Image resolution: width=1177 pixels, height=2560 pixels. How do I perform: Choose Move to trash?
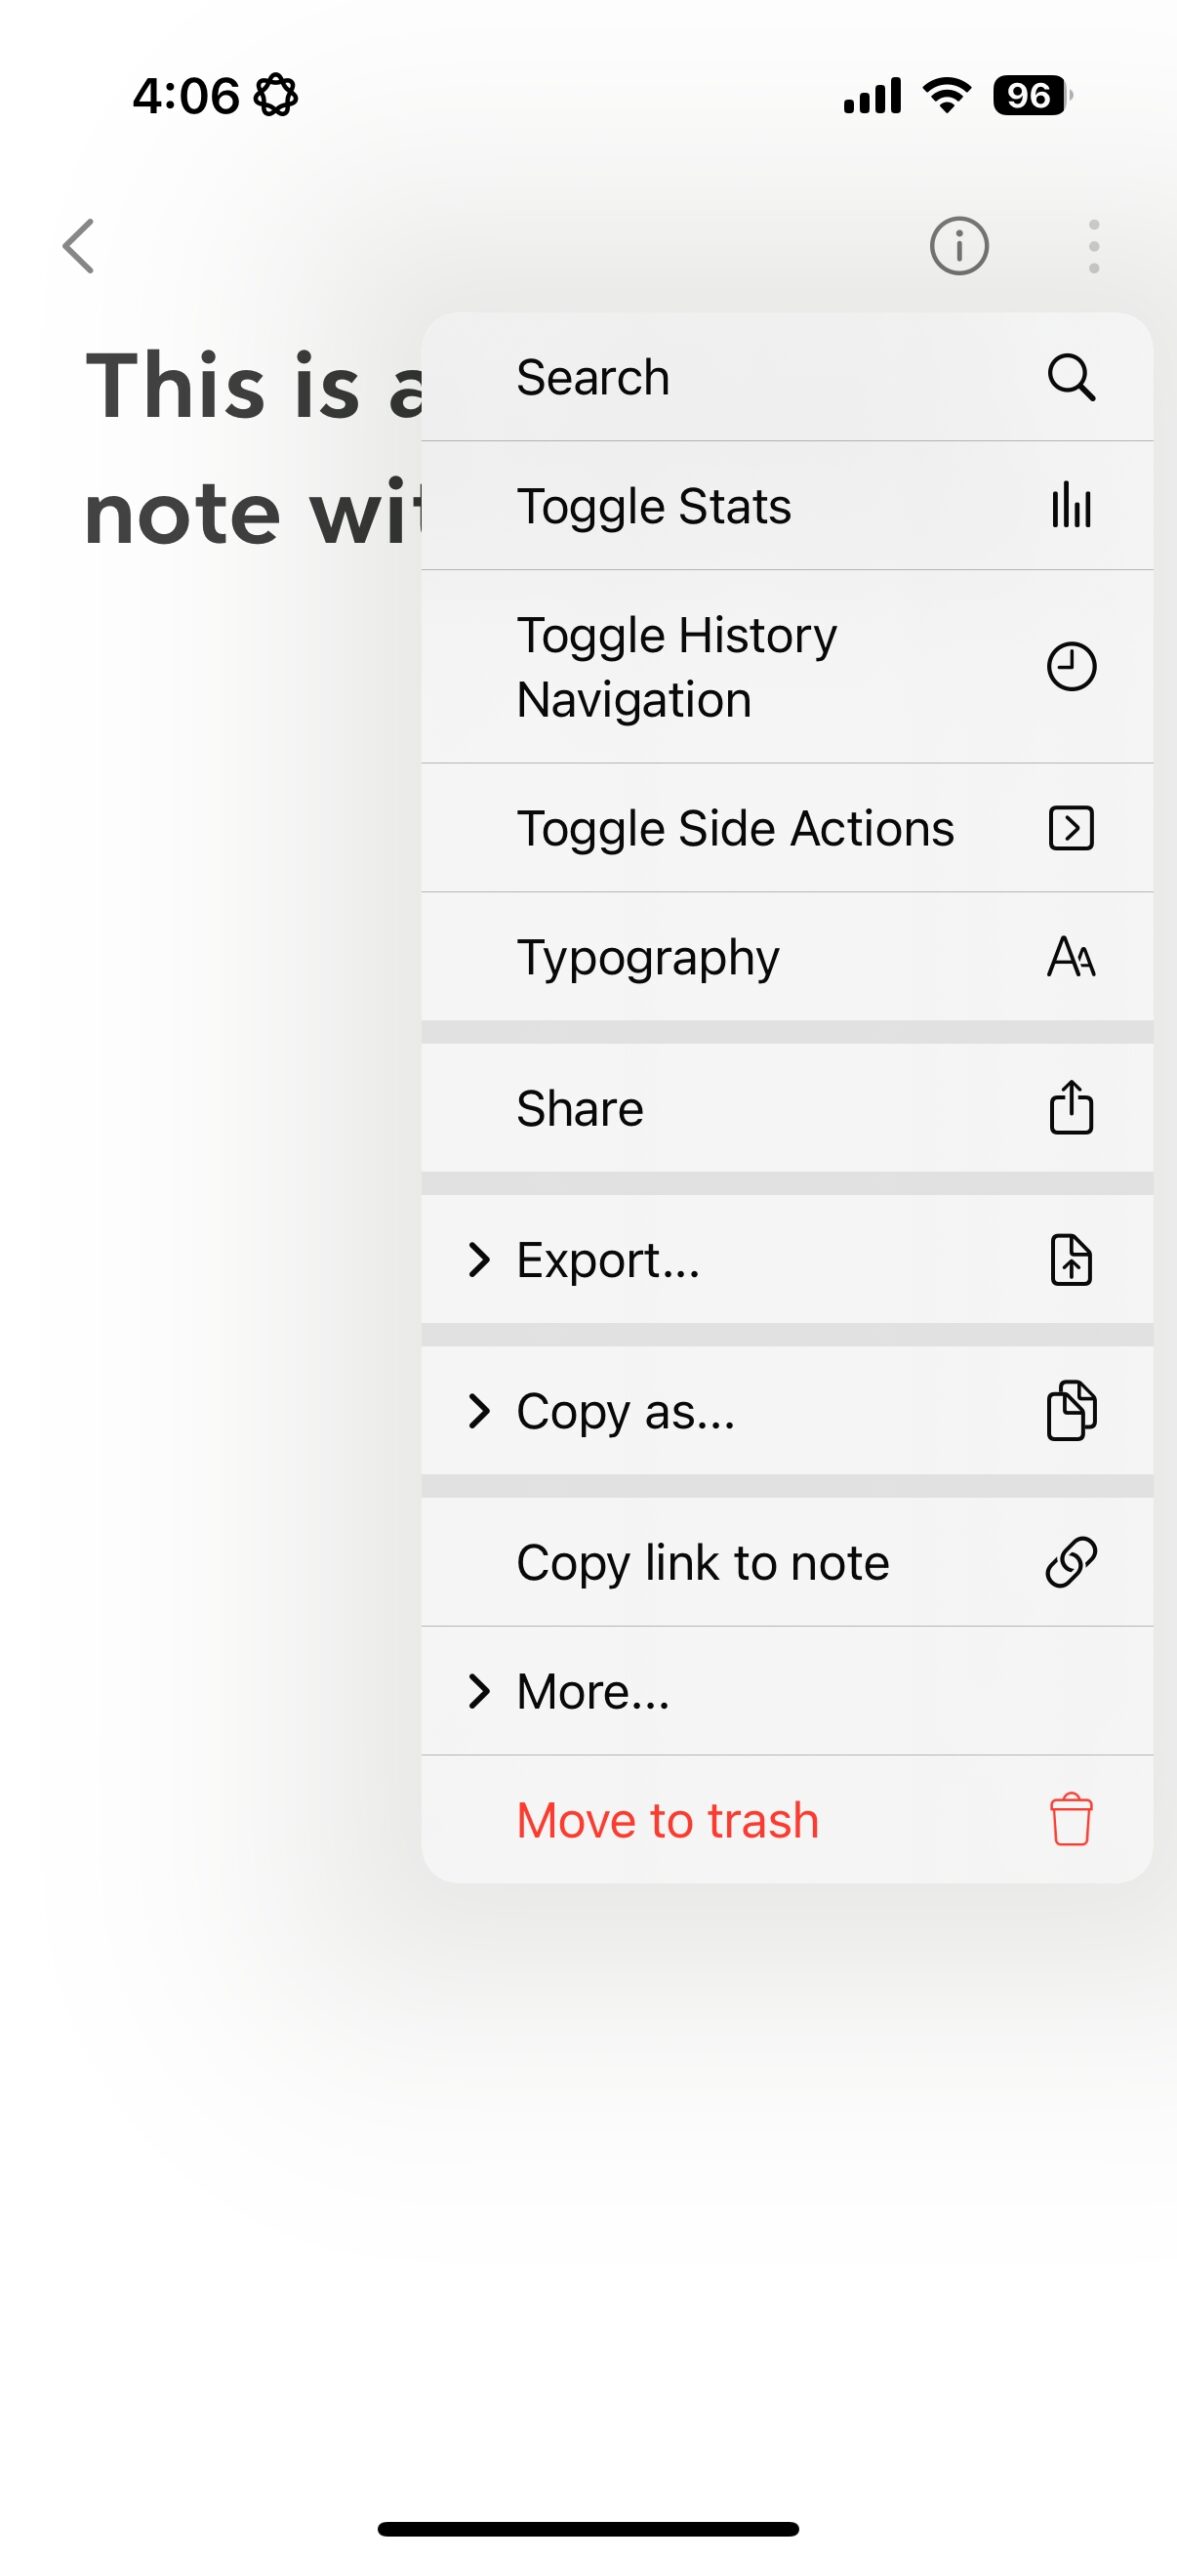(x=667, y=1819)
